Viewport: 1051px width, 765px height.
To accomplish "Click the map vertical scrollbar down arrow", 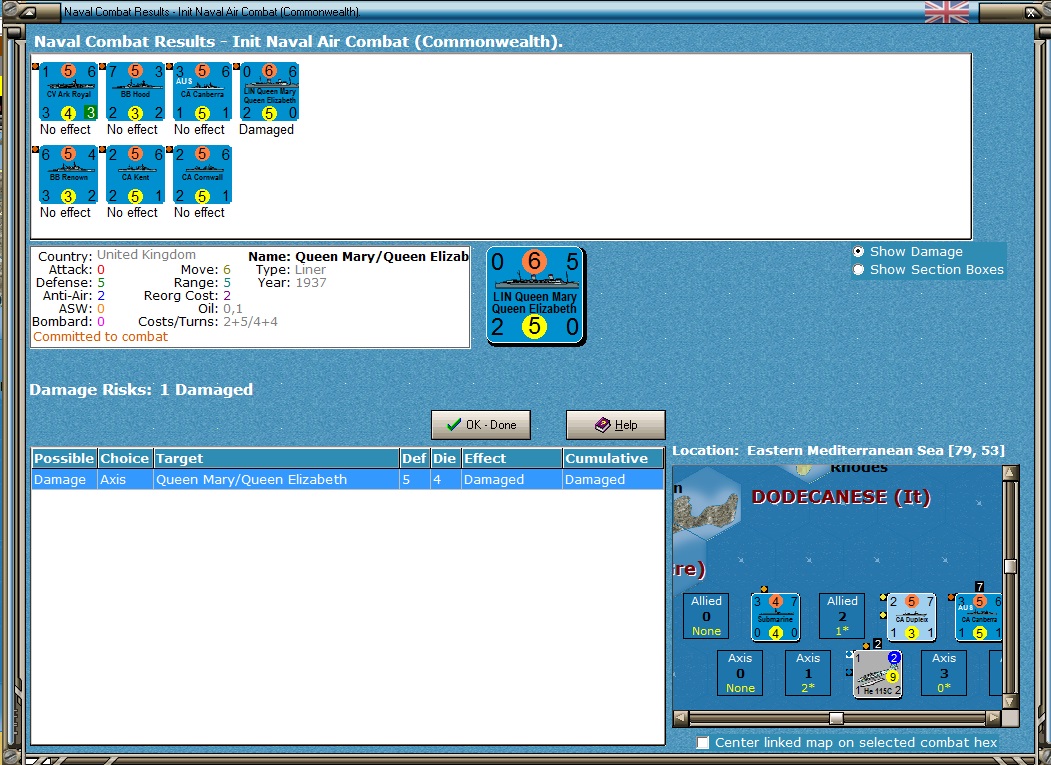I will click(x=1010, y=702).
